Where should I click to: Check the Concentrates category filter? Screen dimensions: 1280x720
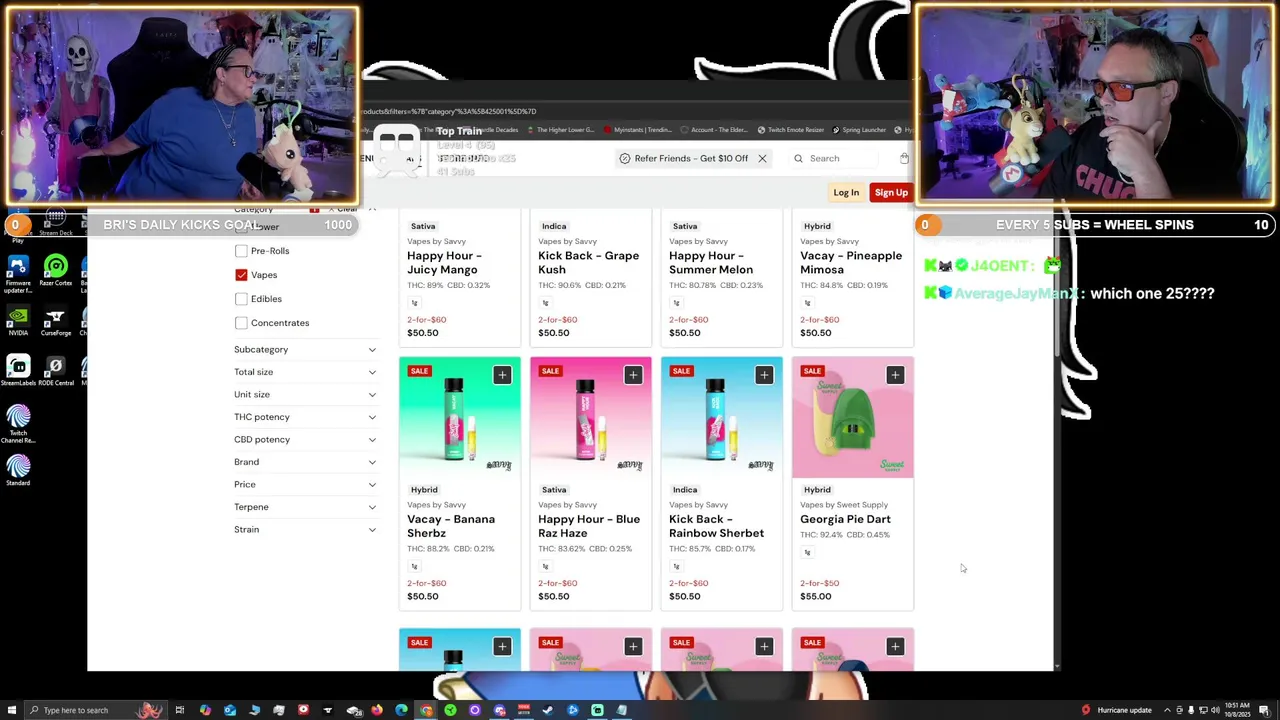[x=241, y=323]
